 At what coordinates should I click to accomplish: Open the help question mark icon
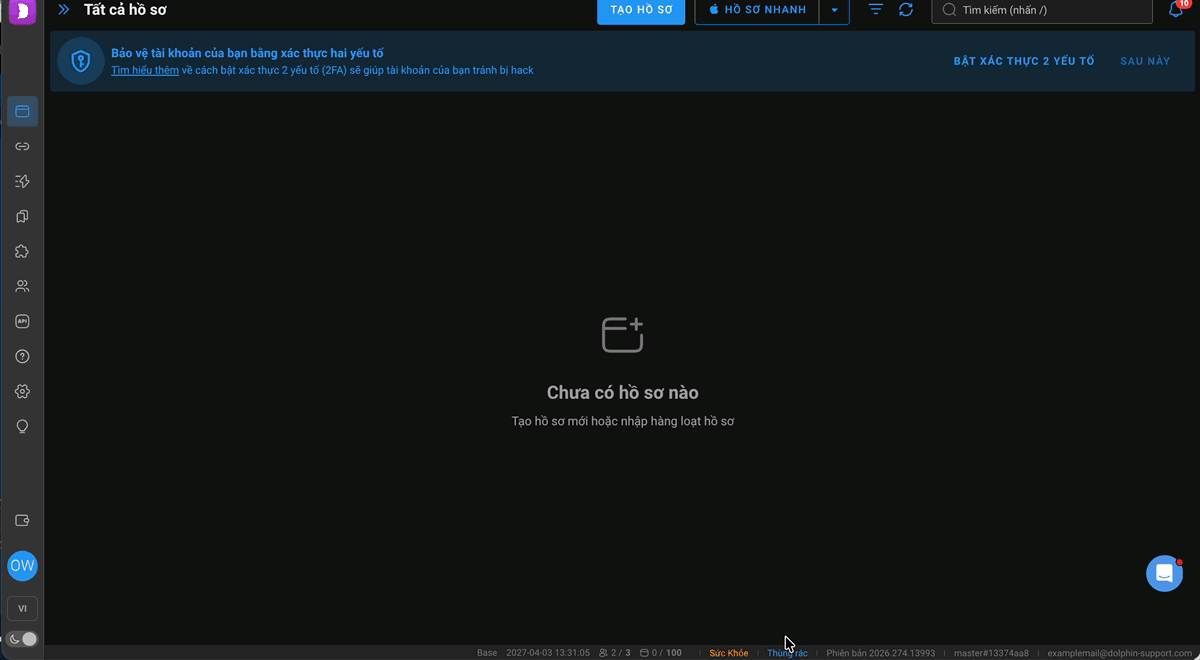tap(22, 356)
